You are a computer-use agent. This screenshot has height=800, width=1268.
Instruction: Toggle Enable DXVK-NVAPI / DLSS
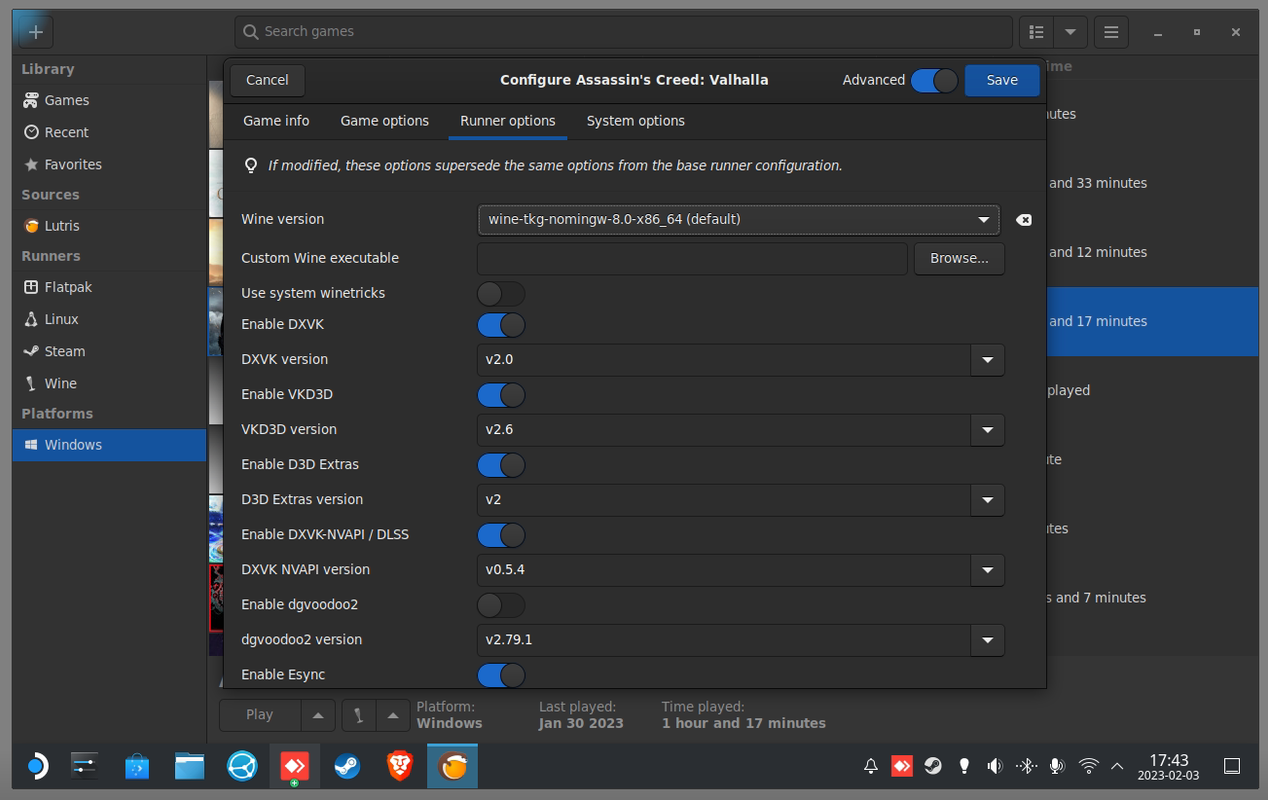click(x=501, y=535)
